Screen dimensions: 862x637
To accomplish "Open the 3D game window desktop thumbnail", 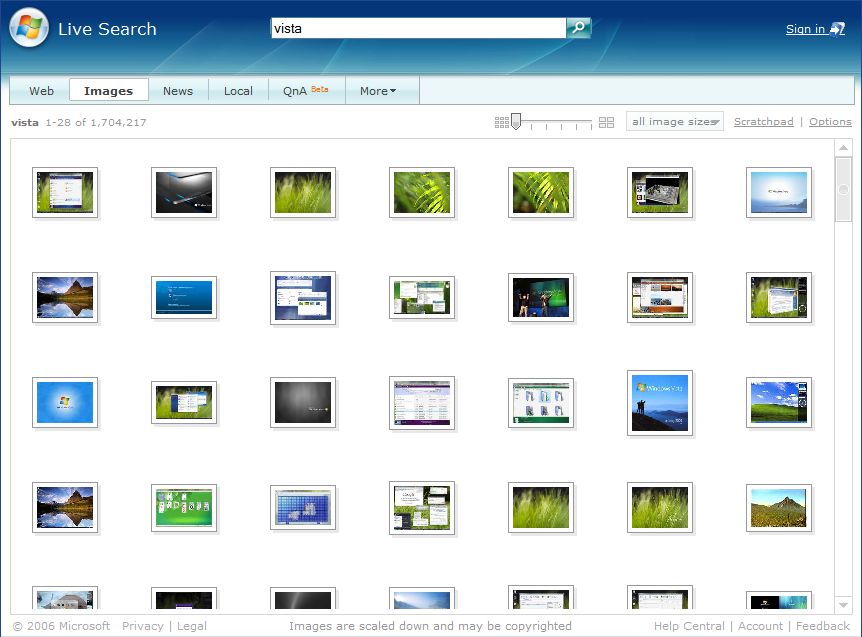I will point(660,192).
